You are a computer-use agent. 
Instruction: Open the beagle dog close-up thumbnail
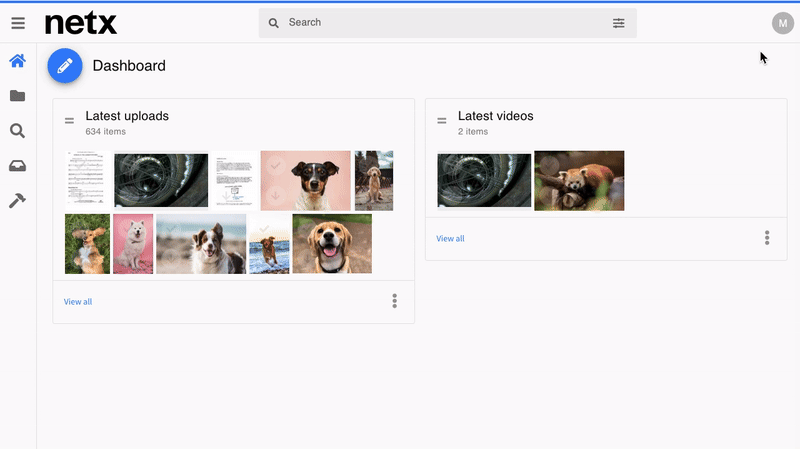pos(331,243)
